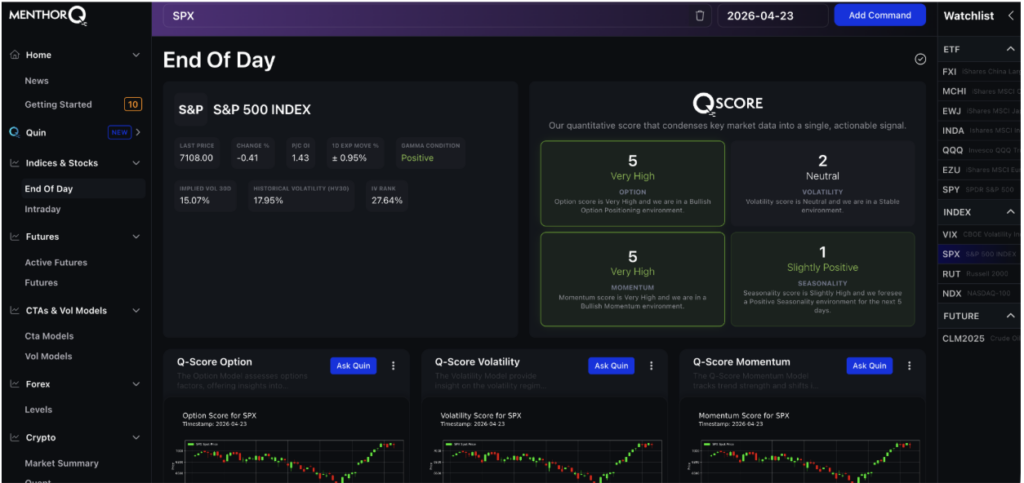Click the S&P logo badge
Viewport: 1024px width, 483px height.
[x=191, y=110]
